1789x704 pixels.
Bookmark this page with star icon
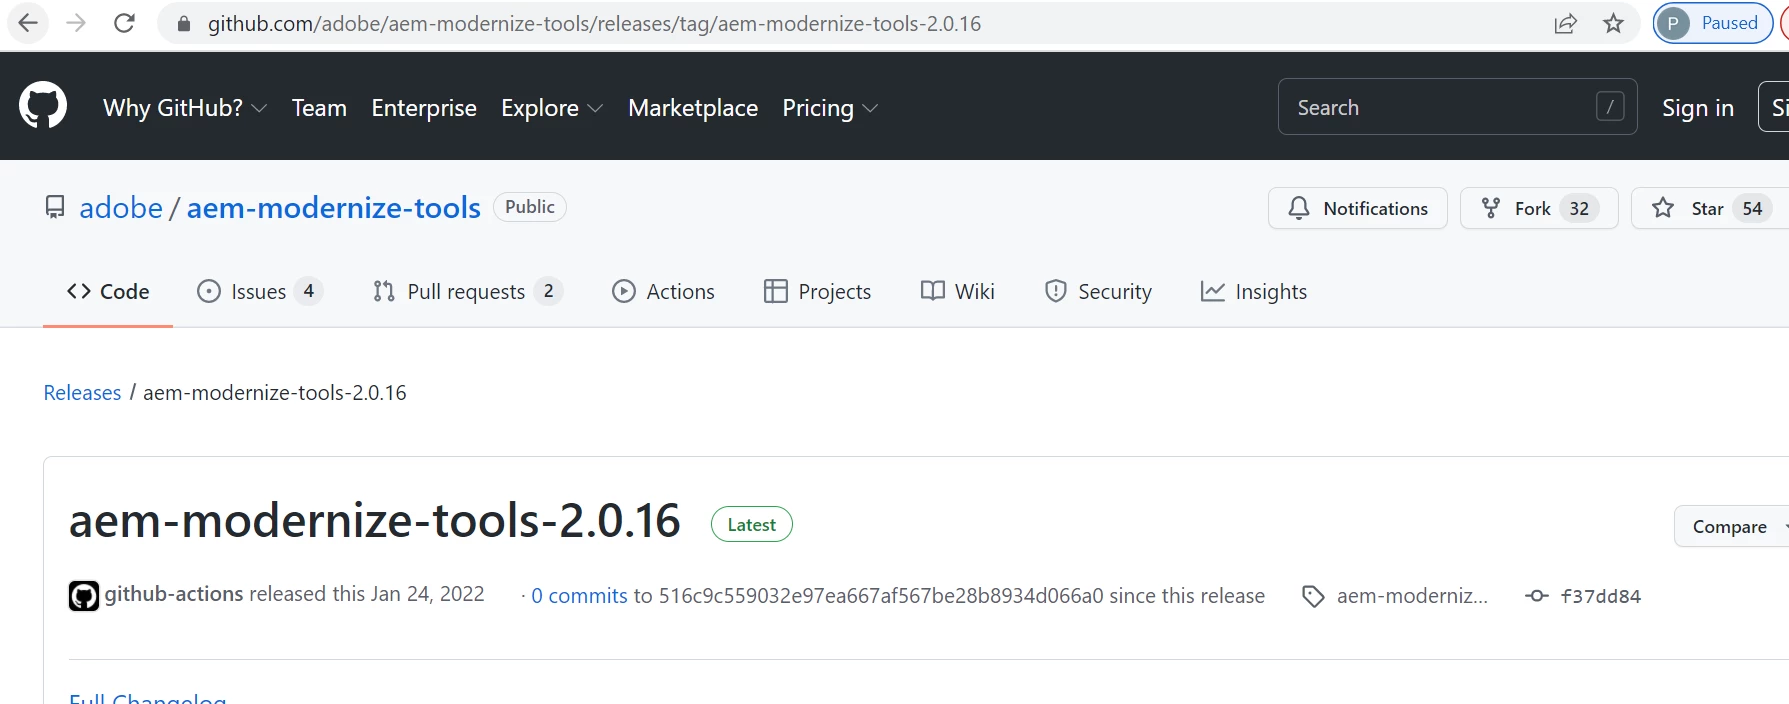tap(1613, 24)
